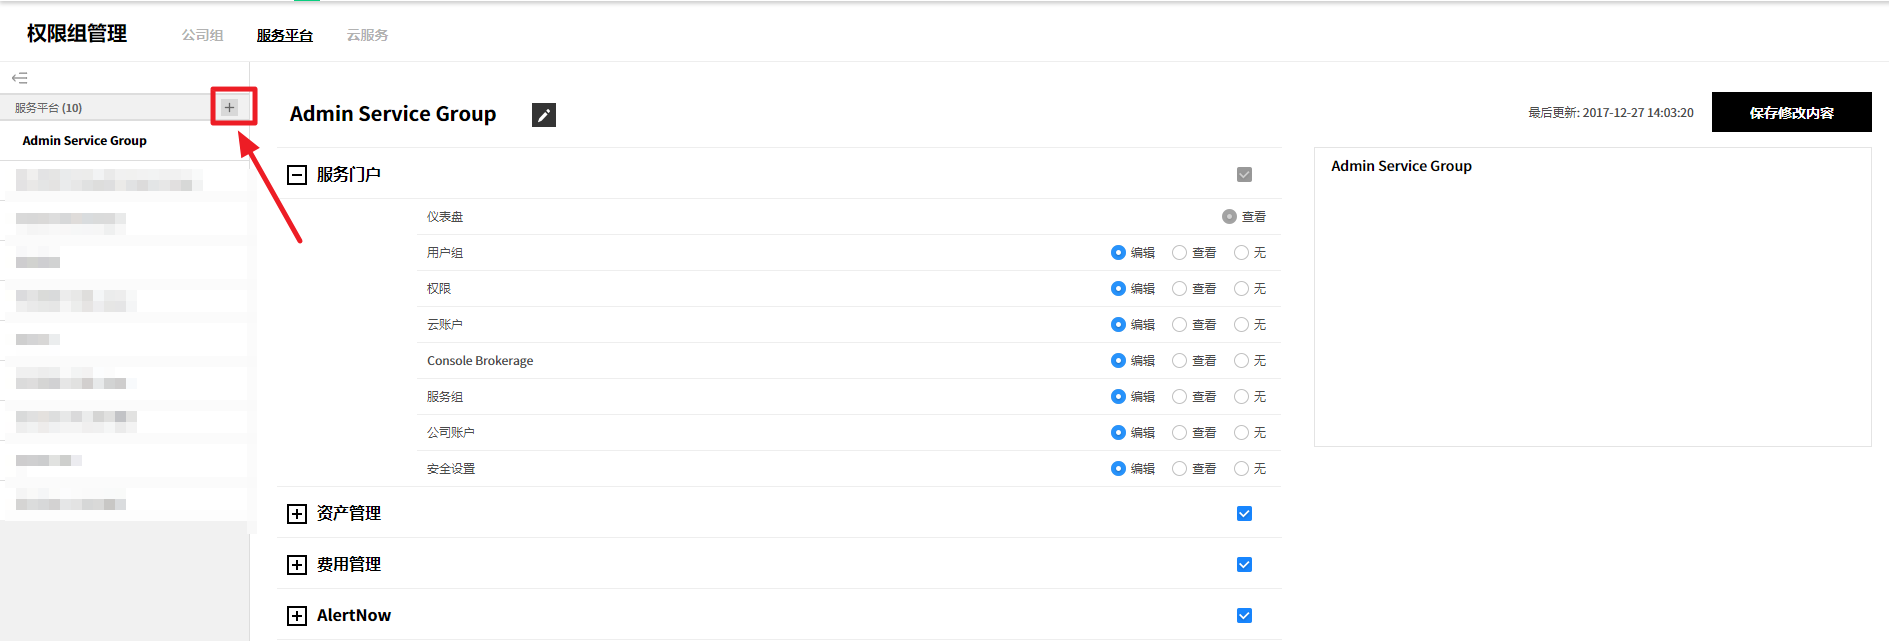Screen dimensions: 1889x641
Task: Toggle the AlertNow checkbox
Action: pos(1244,616)
